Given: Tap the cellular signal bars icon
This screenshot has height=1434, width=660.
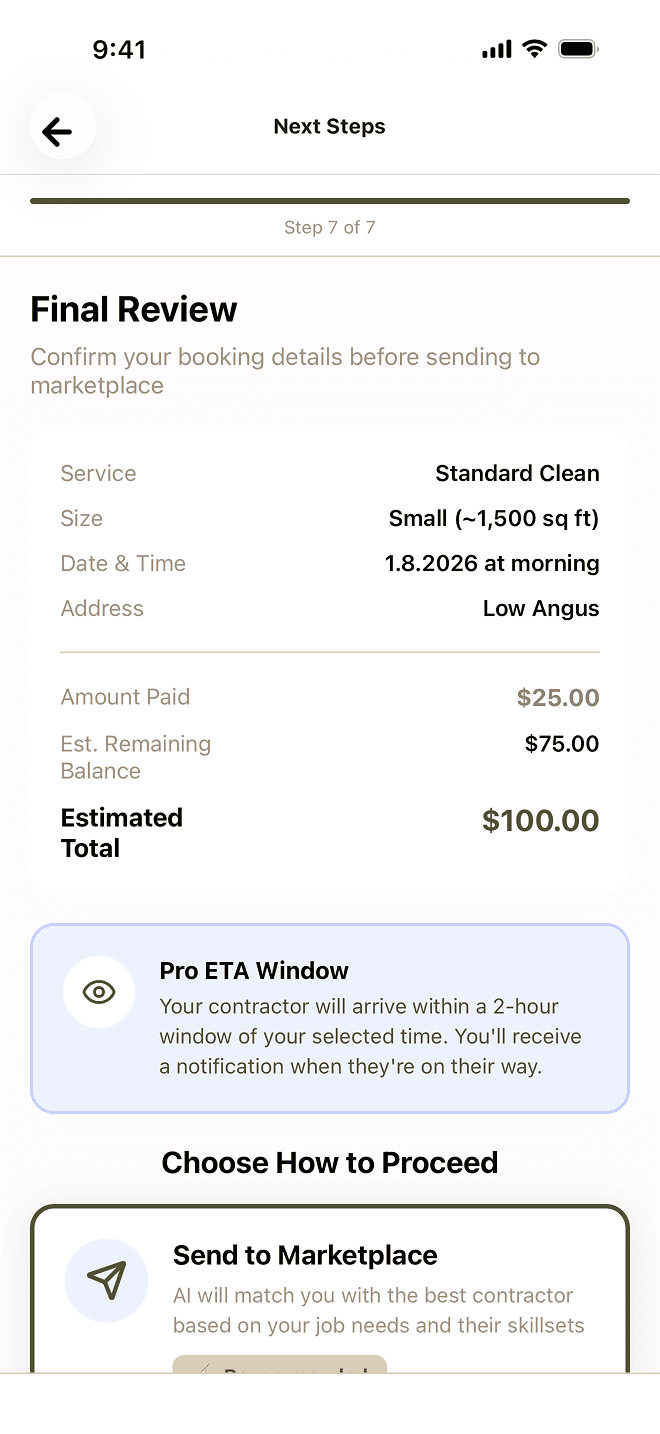Looking at the screenshot, I should [x=496, y=49].
